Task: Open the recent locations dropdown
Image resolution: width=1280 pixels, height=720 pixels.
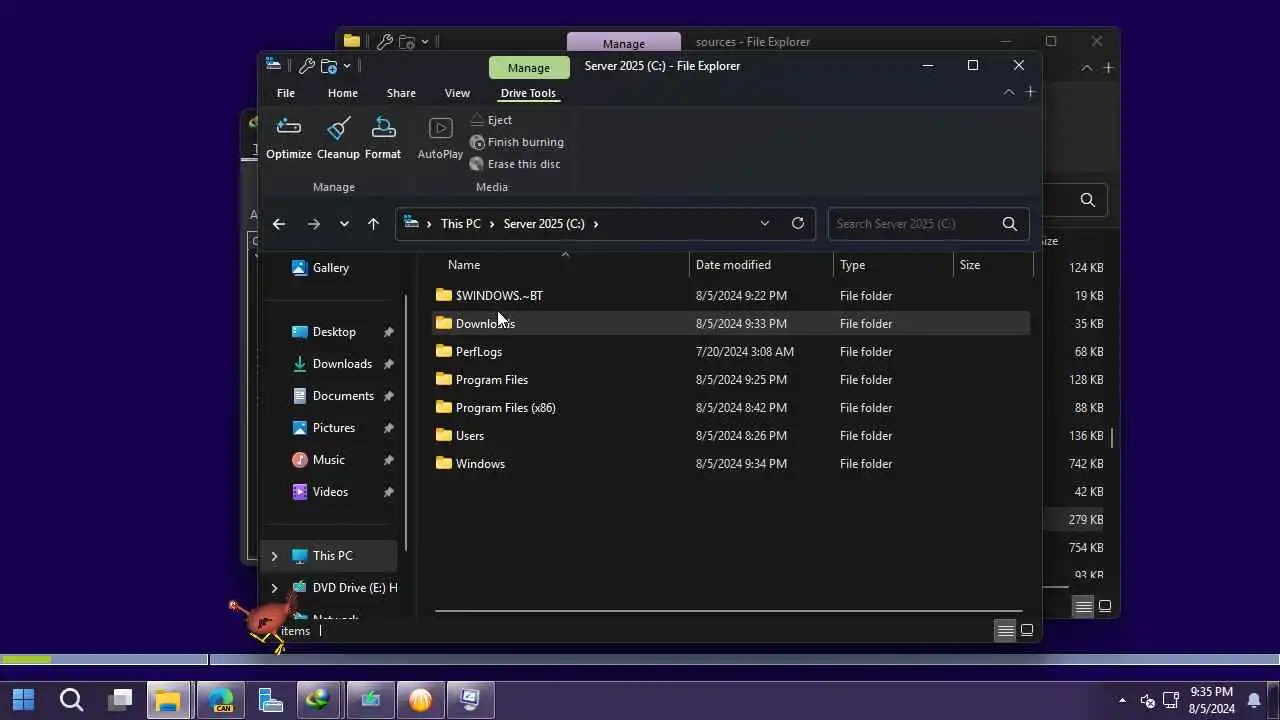Action: (344, 224)
